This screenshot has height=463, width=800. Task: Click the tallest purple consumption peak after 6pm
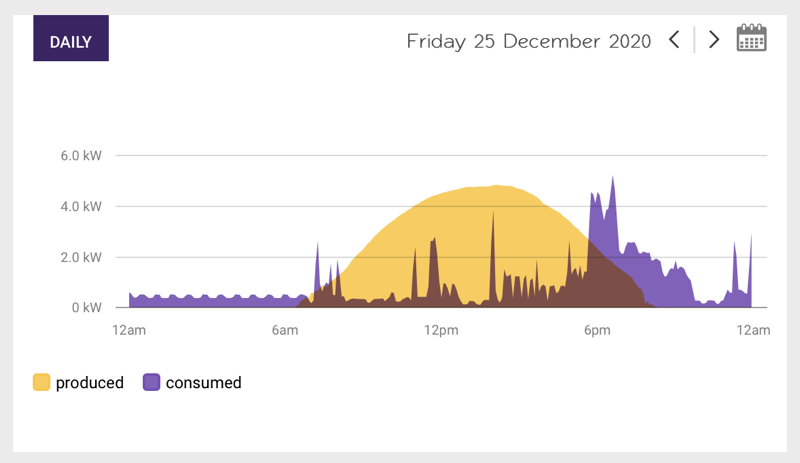[612, 182]
